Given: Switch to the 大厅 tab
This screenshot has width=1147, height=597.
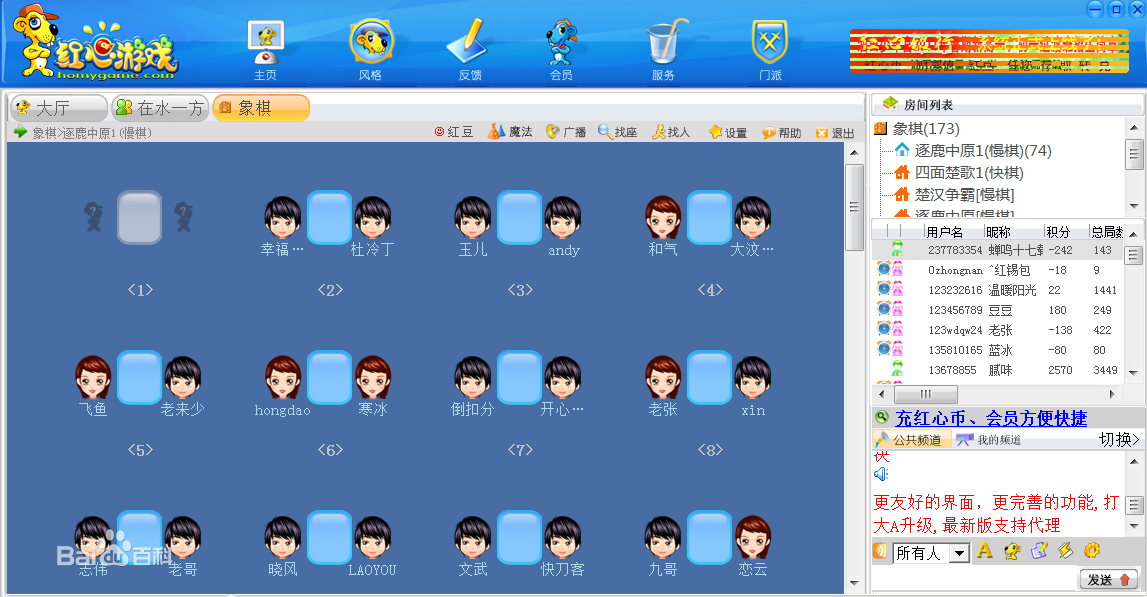Looking at the screenshot, I should pyautogui.click(x=55, y=107).
